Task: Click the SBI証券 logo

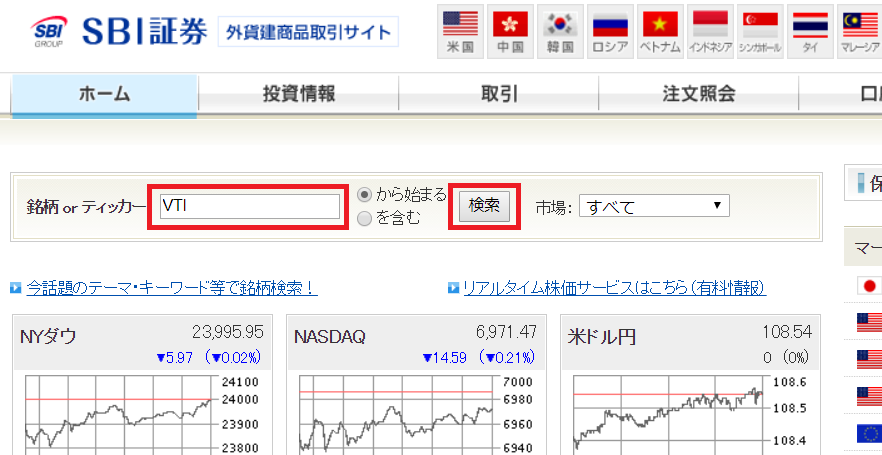Action: pyautogui.click(x=119, y=31)
